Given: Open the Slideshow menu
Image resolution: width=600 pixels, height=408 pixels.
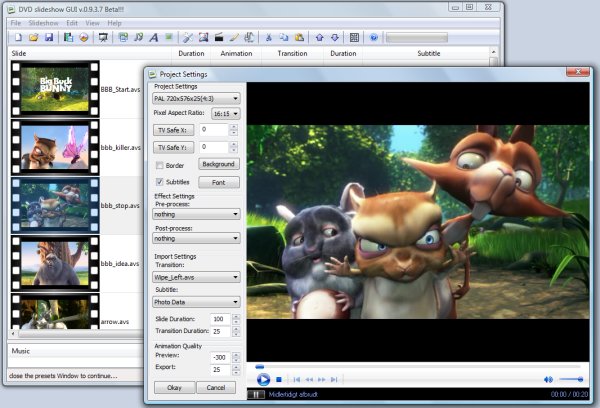Looking at the screenshot, I should [43, 22].
